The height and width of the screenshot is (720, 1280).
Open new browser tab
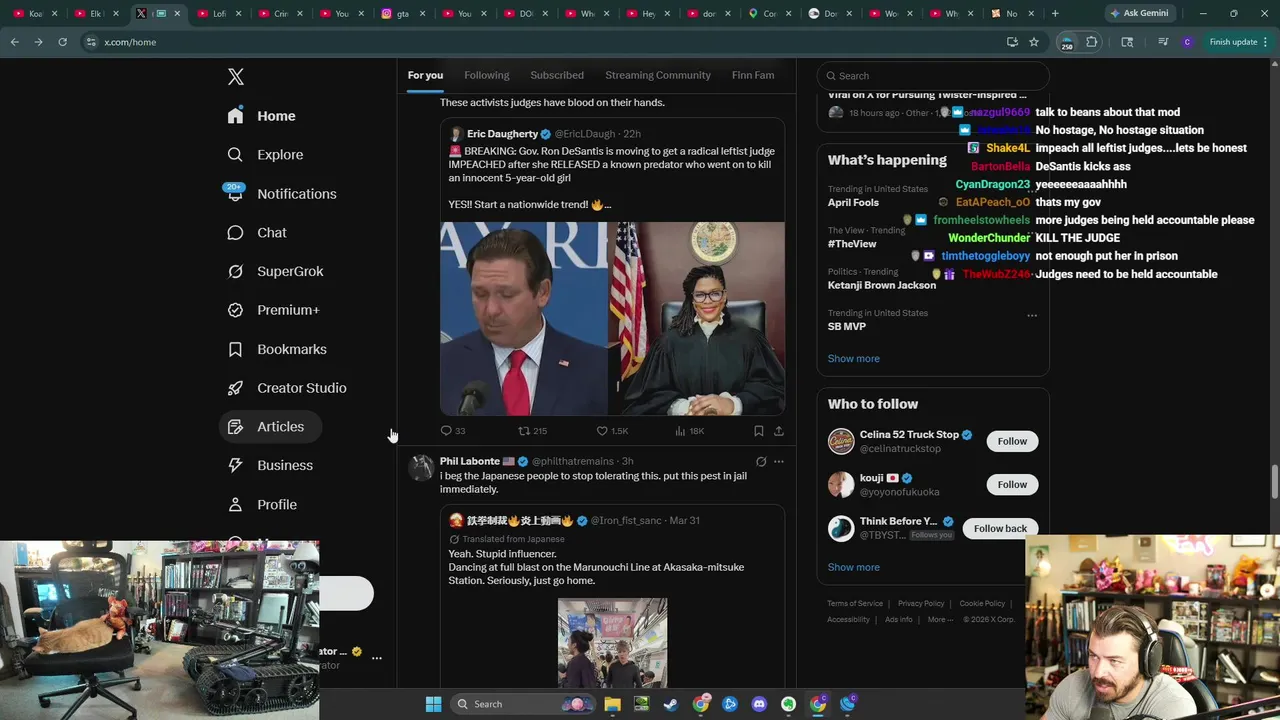[1055, 13]
